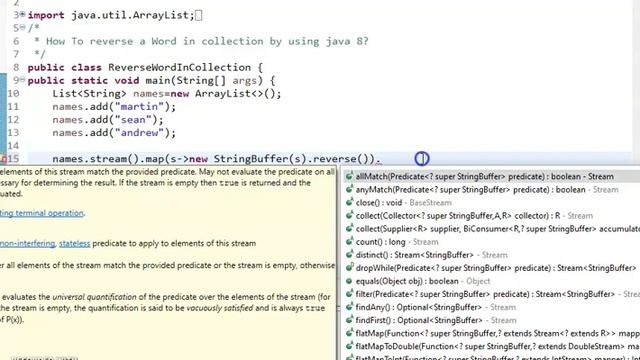Select collect(Supplier<R> supplier) proposal

click(491, 229)
